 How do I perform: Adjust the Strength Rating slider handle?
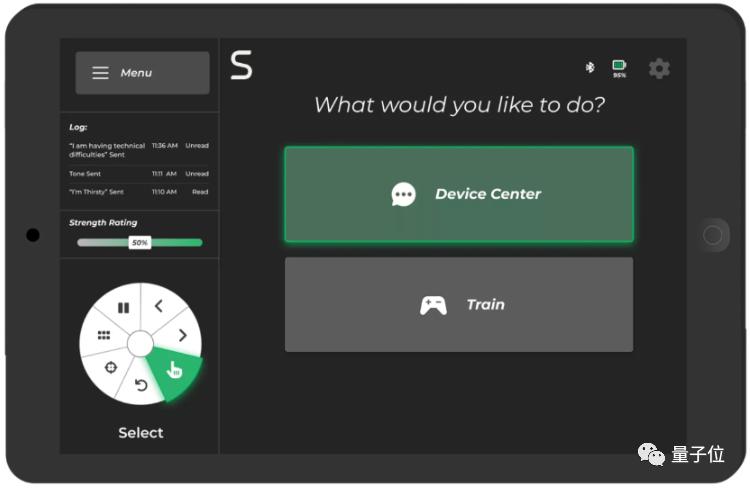(140, 243)
